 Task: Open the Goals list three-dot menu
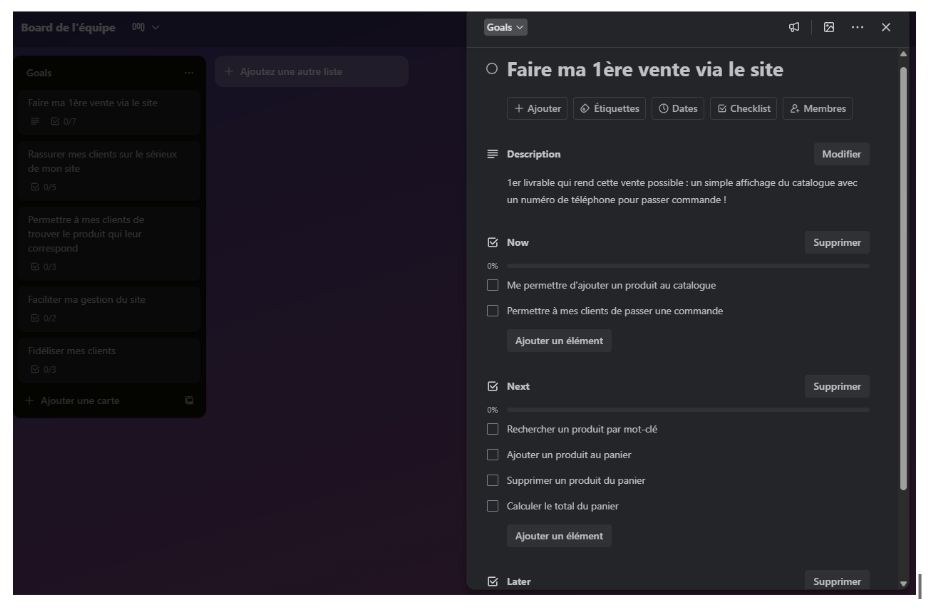pos(189,73)
